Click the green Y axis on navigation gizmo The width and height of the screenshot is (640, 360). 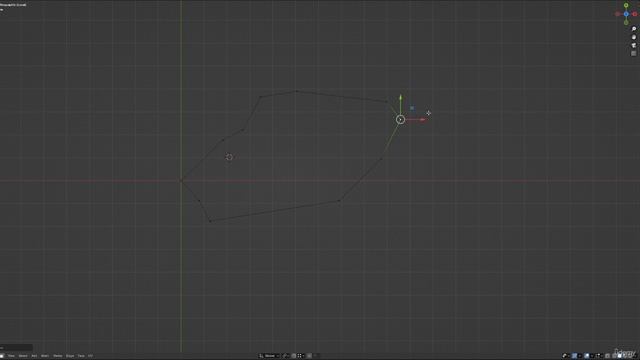626,5
